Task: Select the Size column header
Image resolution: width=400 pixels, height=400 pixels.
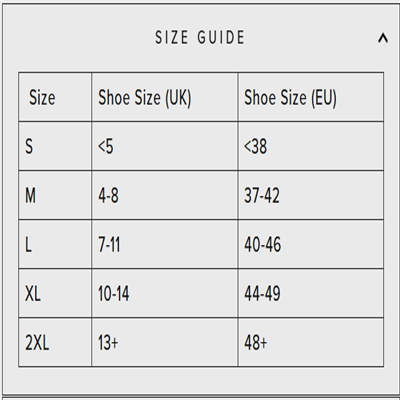Action: pos(55,97)
